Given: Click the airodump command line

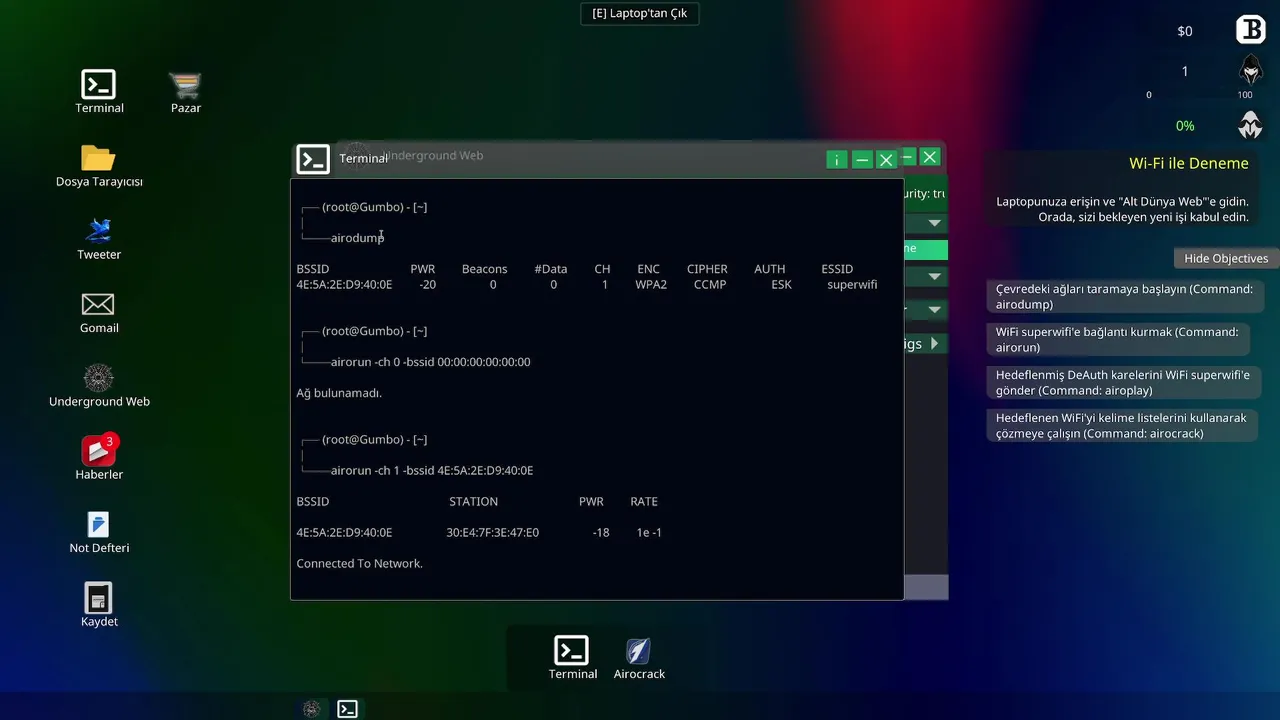Looking at the screenshot, I should pos(357,238).
